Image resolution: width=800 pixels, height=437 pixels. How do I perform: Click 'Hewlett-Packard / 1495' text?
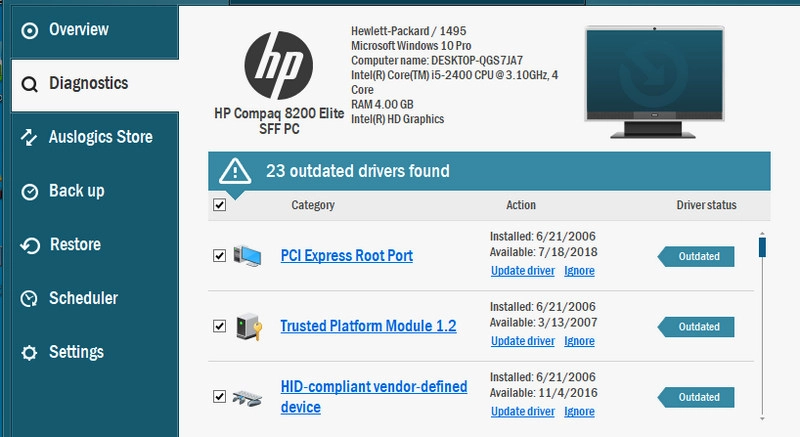click(409, 31)
